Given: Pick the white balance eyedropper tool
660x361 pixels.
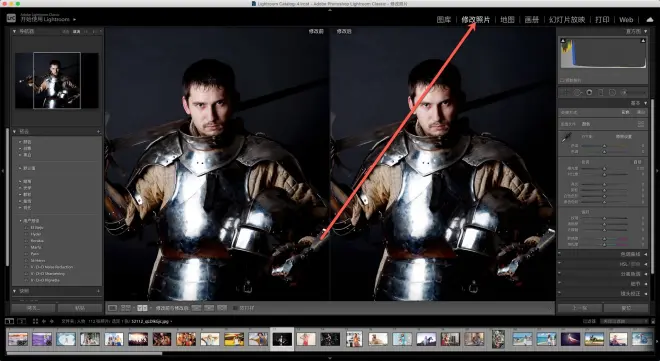Looking at the screenshot, I should (567, 136).
